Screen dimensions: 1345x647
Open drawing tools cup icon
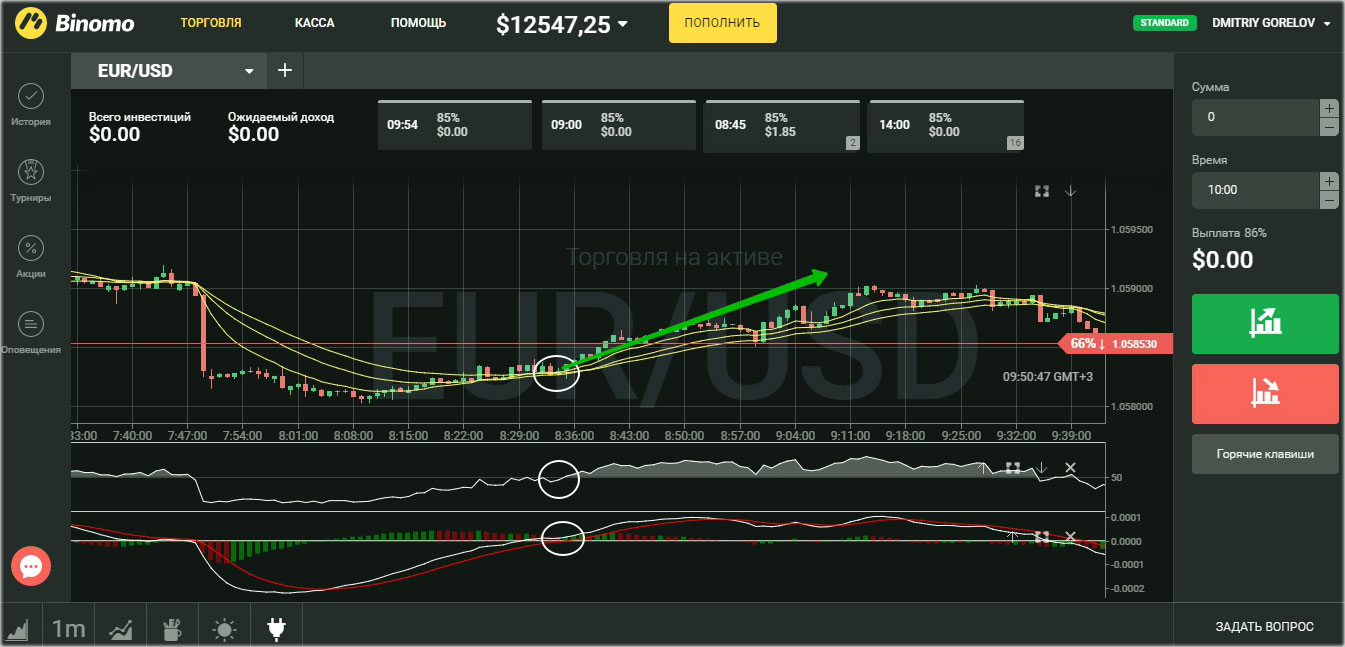pyautogui.click(x=171, y=629)
